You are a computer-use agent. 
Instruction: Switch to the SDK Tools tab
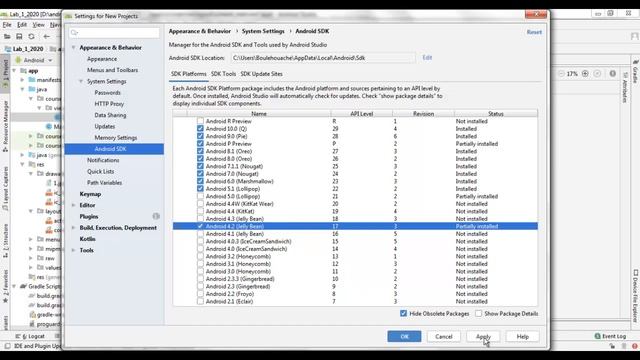tap(223, 74)
